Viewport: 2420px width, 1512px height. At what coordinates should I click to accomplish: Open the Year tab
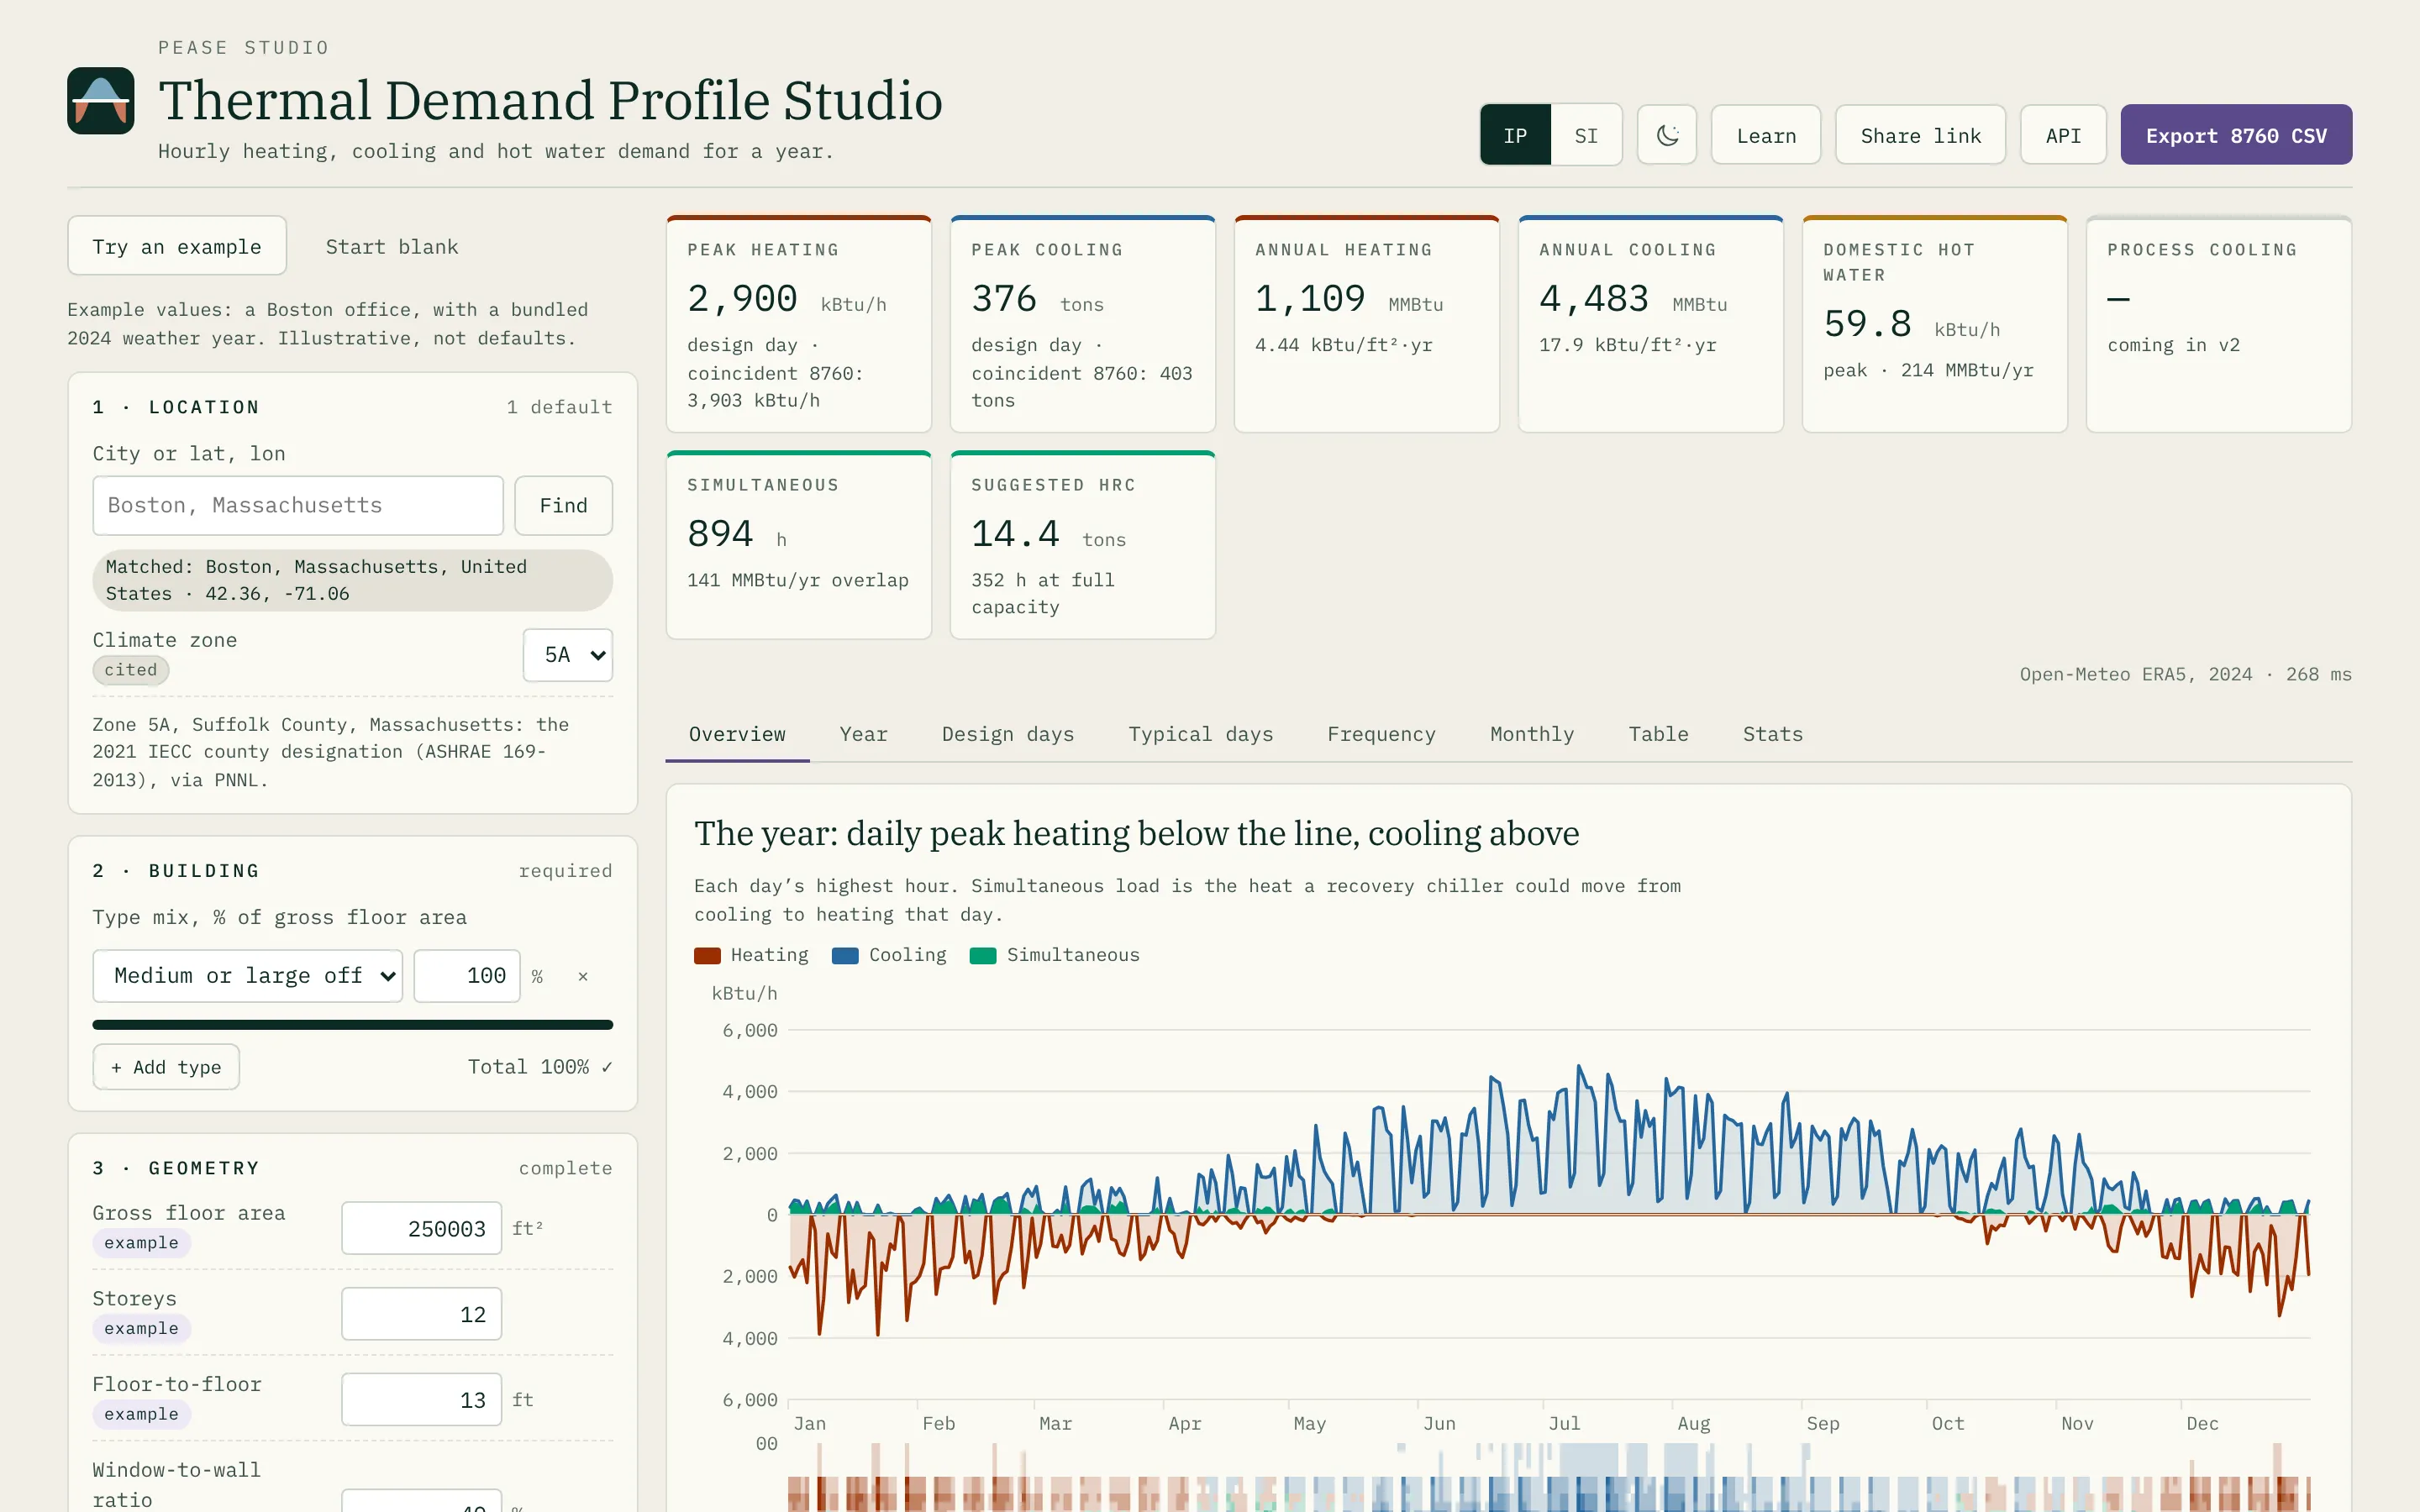coord(863,734)
